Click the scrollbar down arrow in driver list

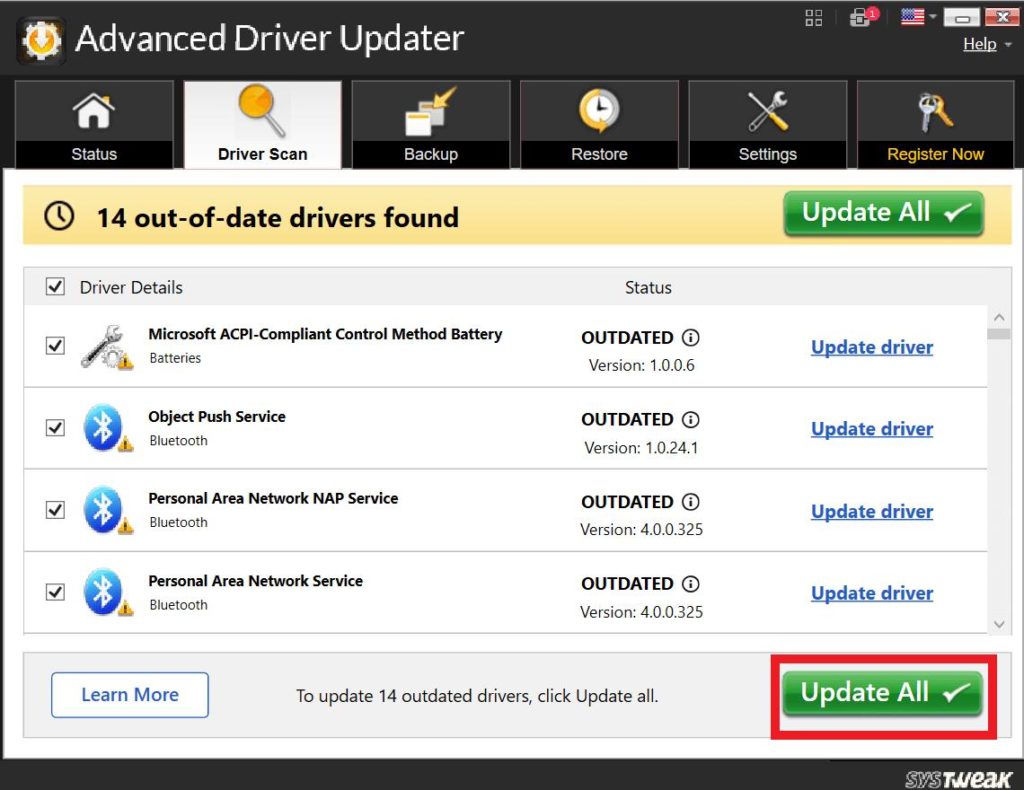coord(998,623)
